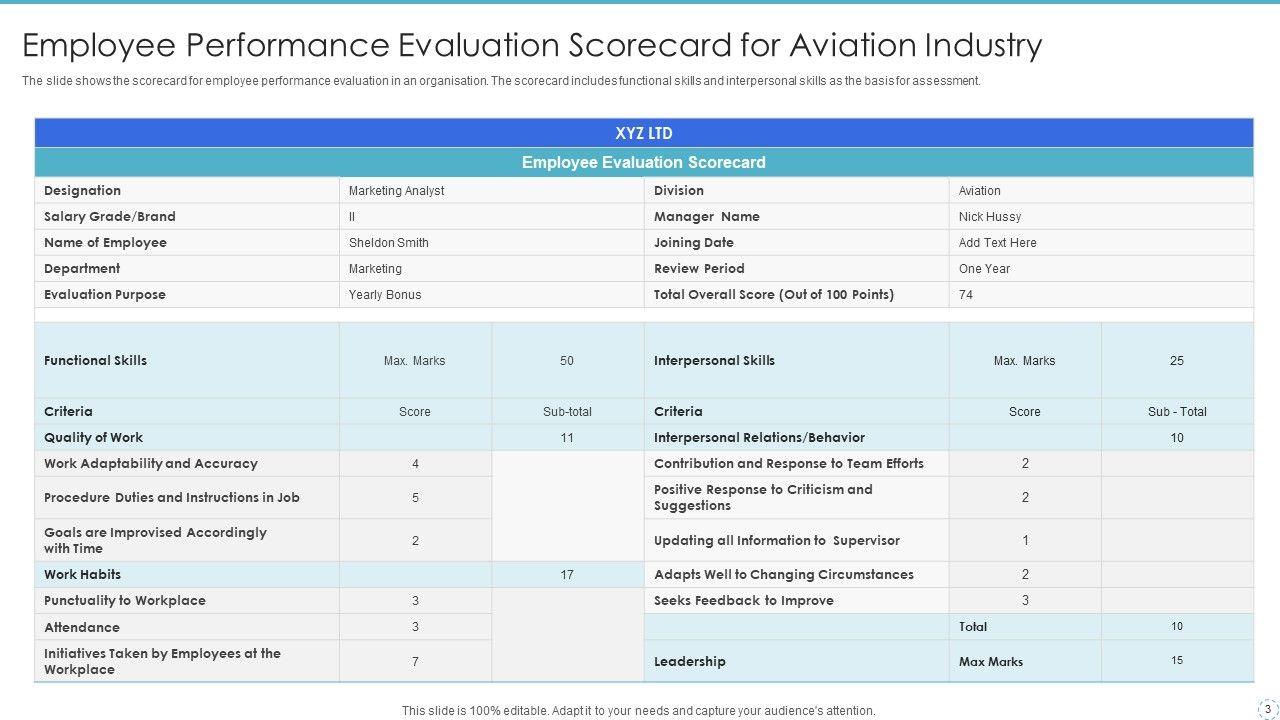Image resolution: width=1280 pixels, height=720 pixels.
Task: Select the Attendance score cell
Action: click(x=415, y=627)
